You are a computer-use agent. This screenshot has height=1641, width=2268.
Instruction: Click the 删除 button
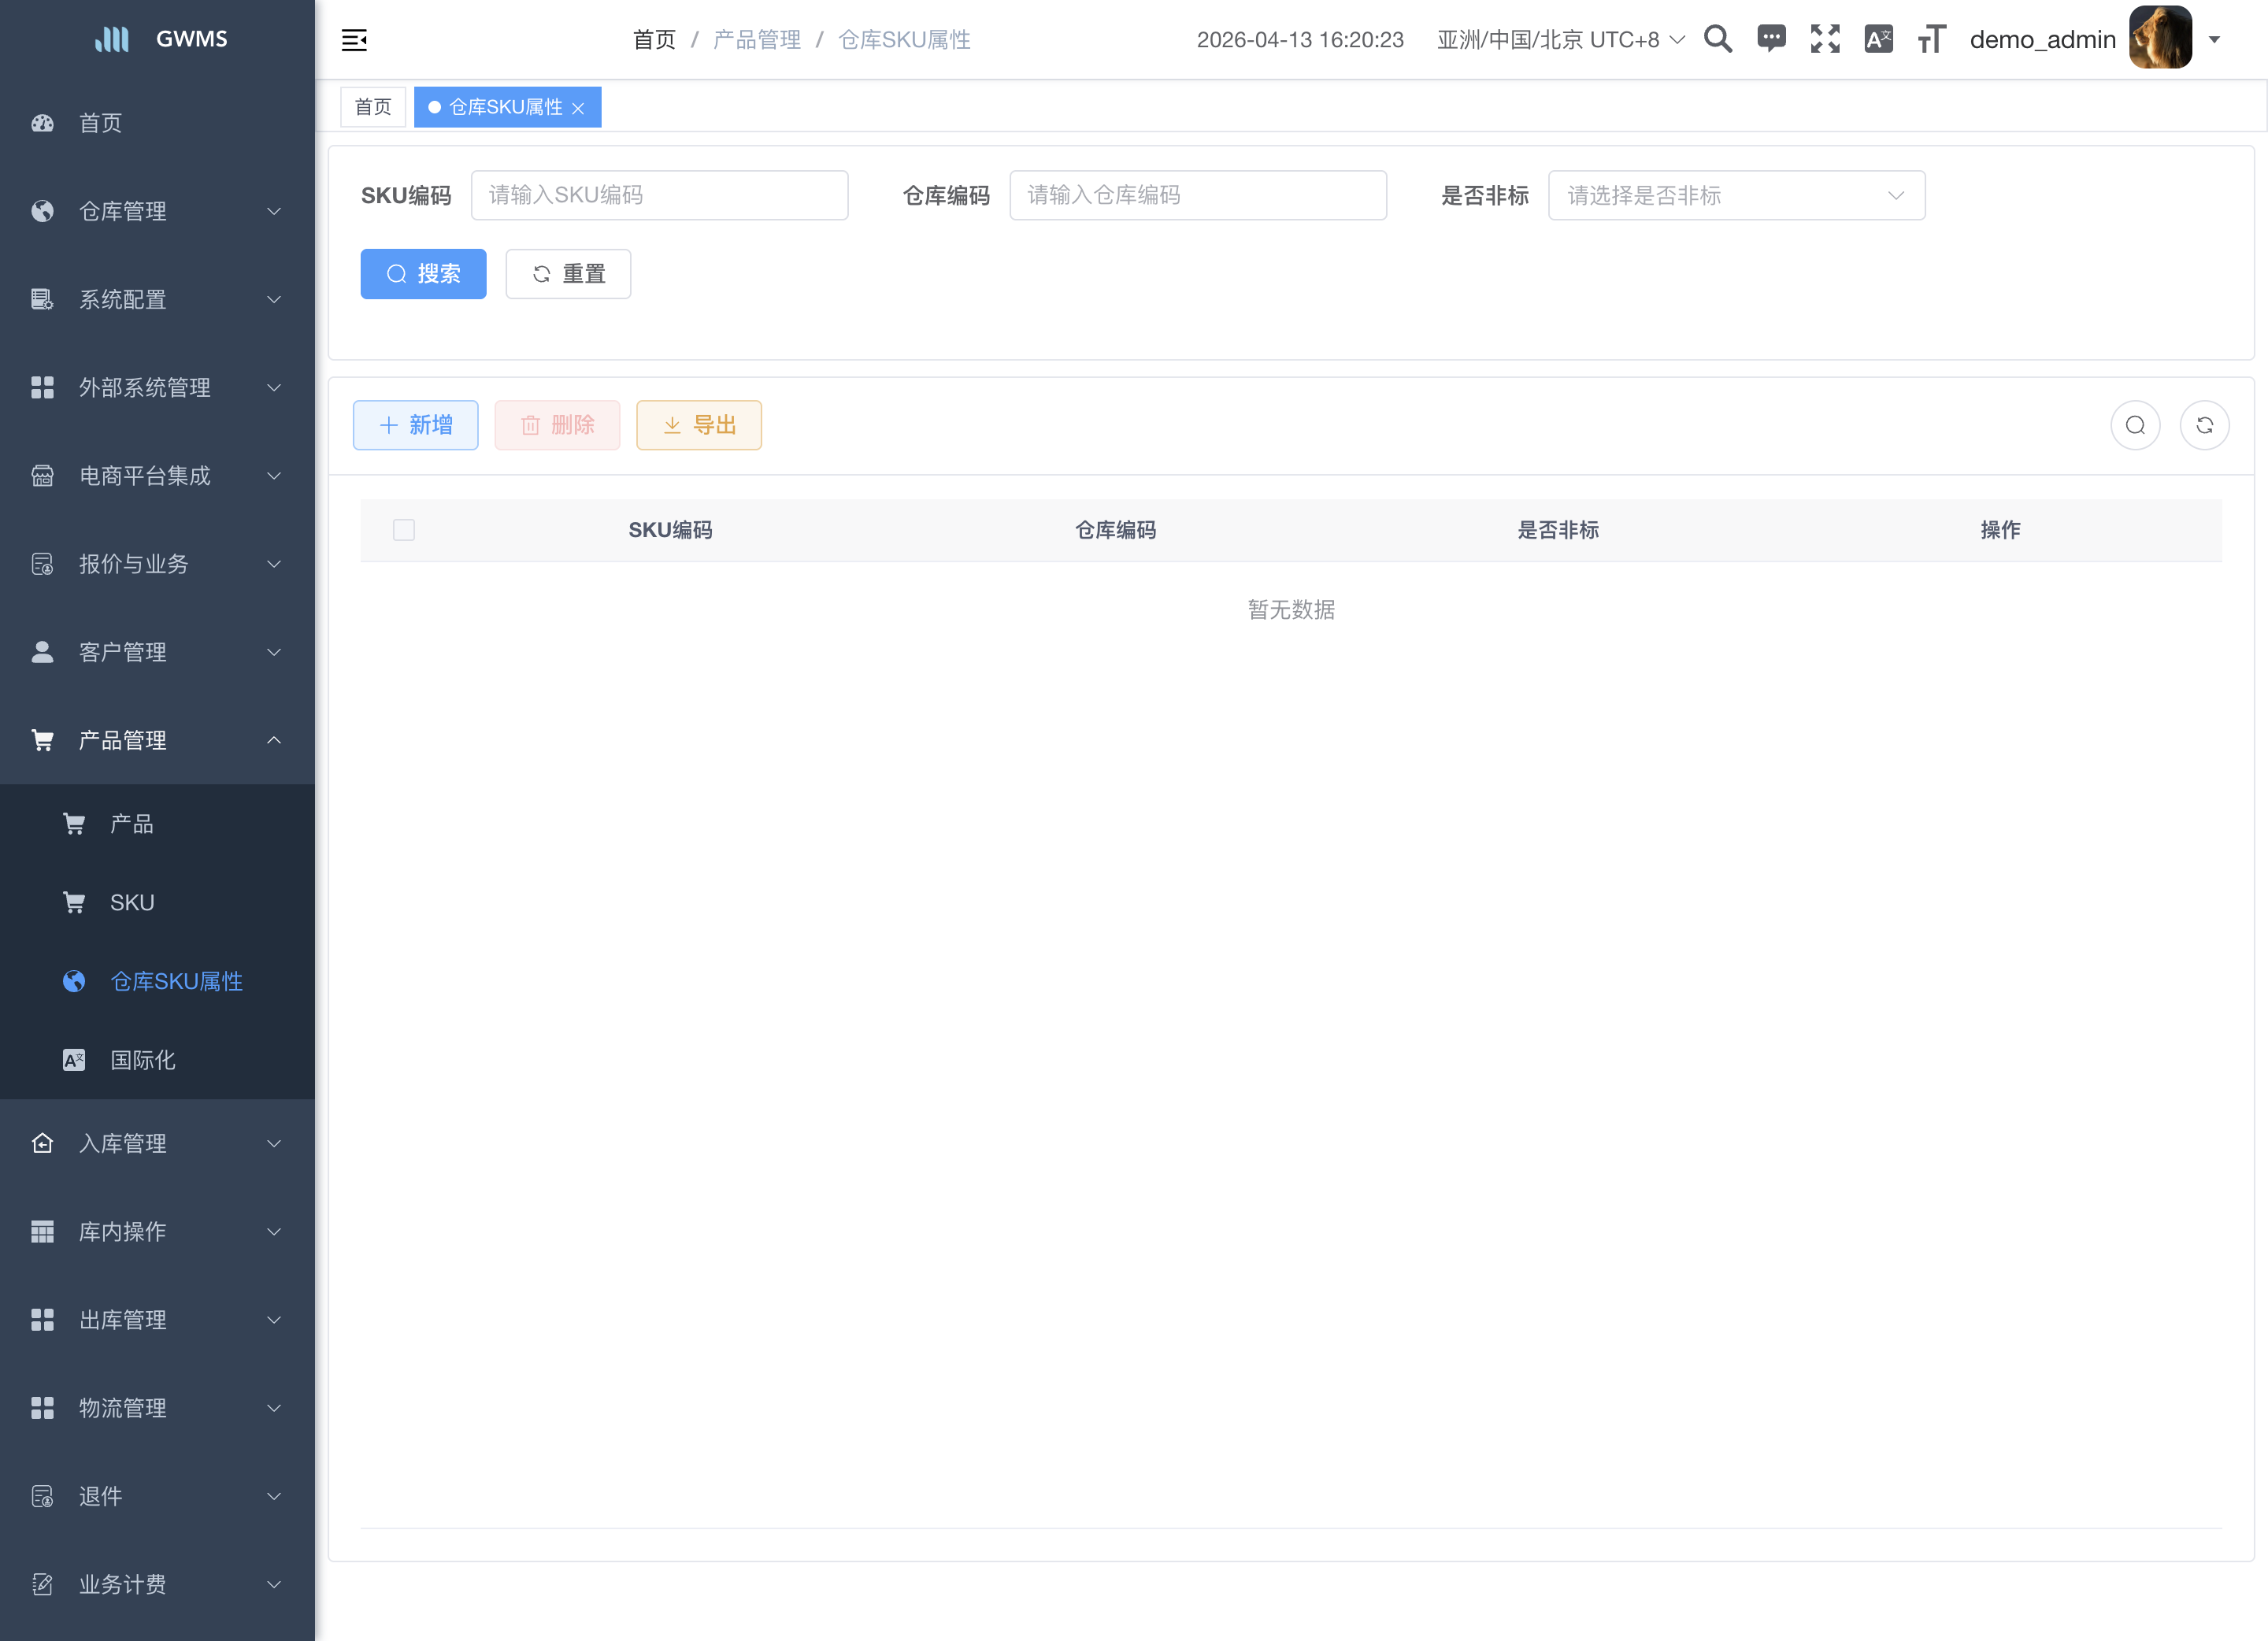[557, 425]
